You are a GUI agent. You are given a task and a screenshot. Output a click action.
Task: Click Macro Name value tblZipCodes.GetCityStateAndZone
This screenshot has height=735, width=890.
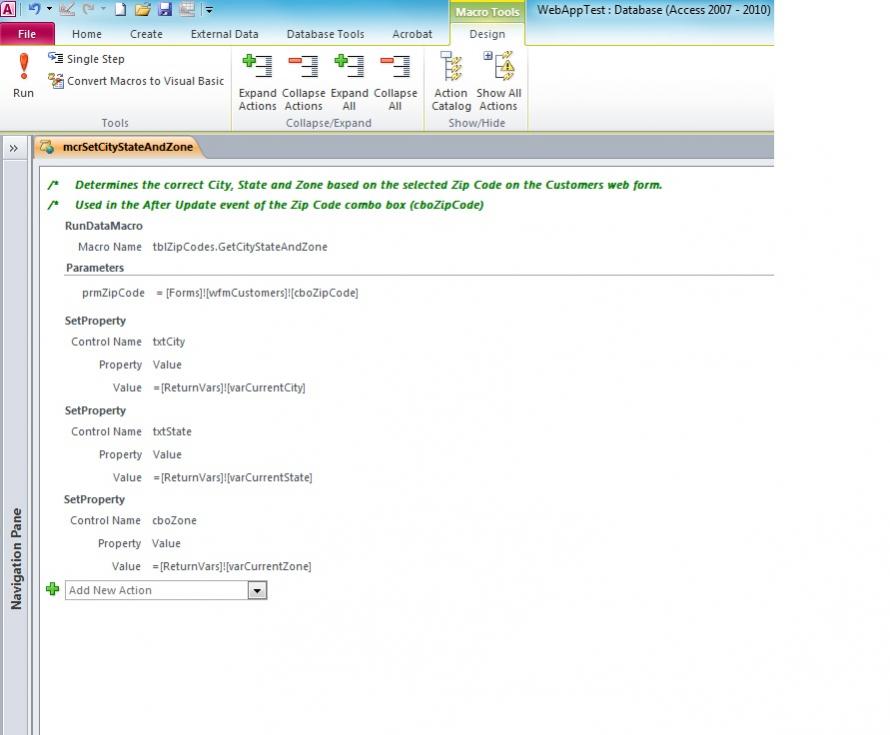click(240, 247)
